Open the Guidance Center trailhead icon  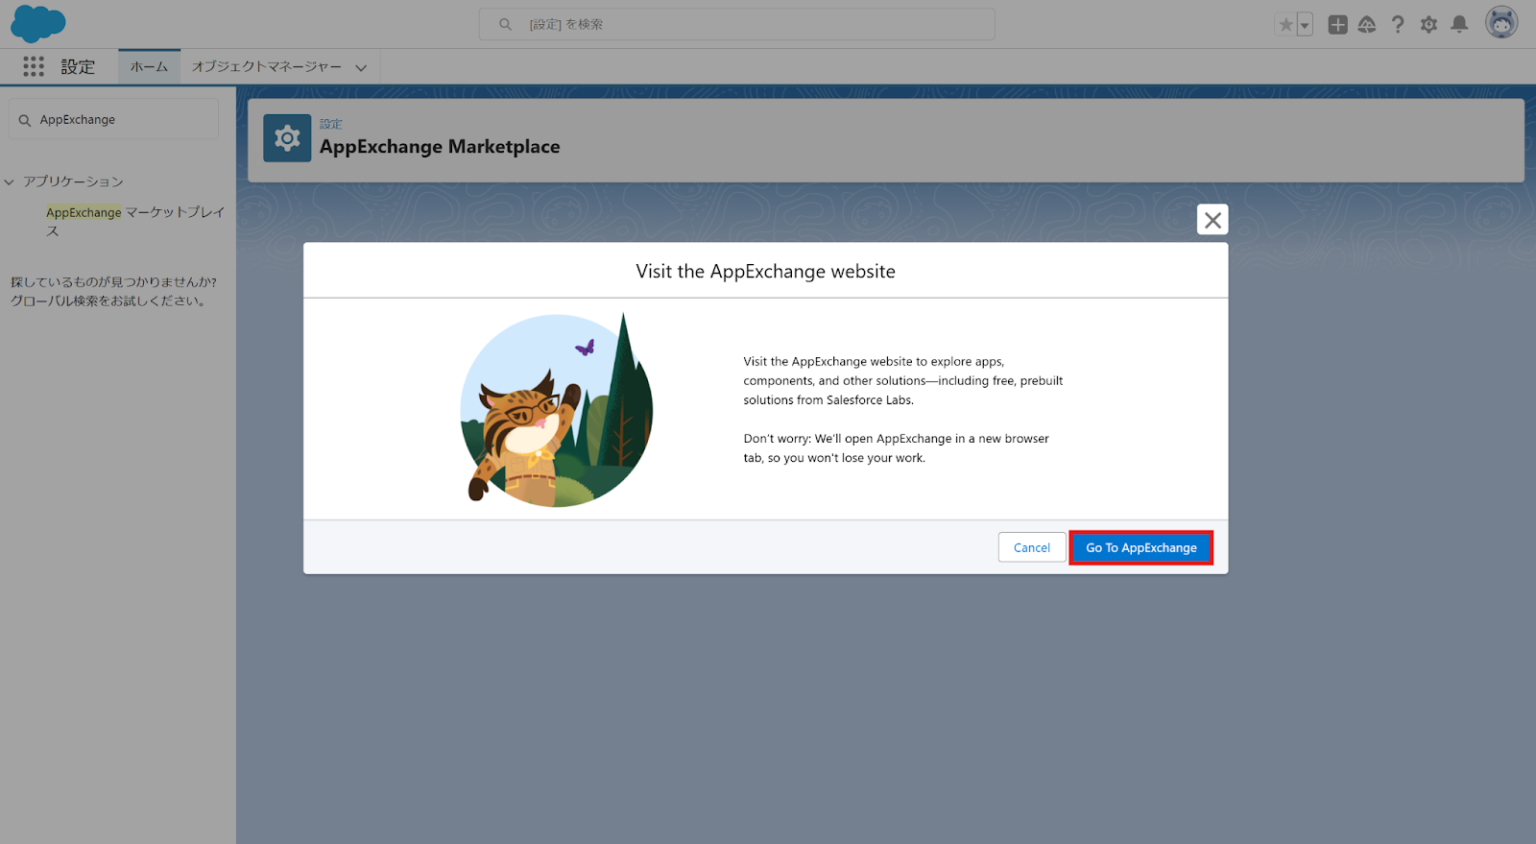[x=1367, y=24]
